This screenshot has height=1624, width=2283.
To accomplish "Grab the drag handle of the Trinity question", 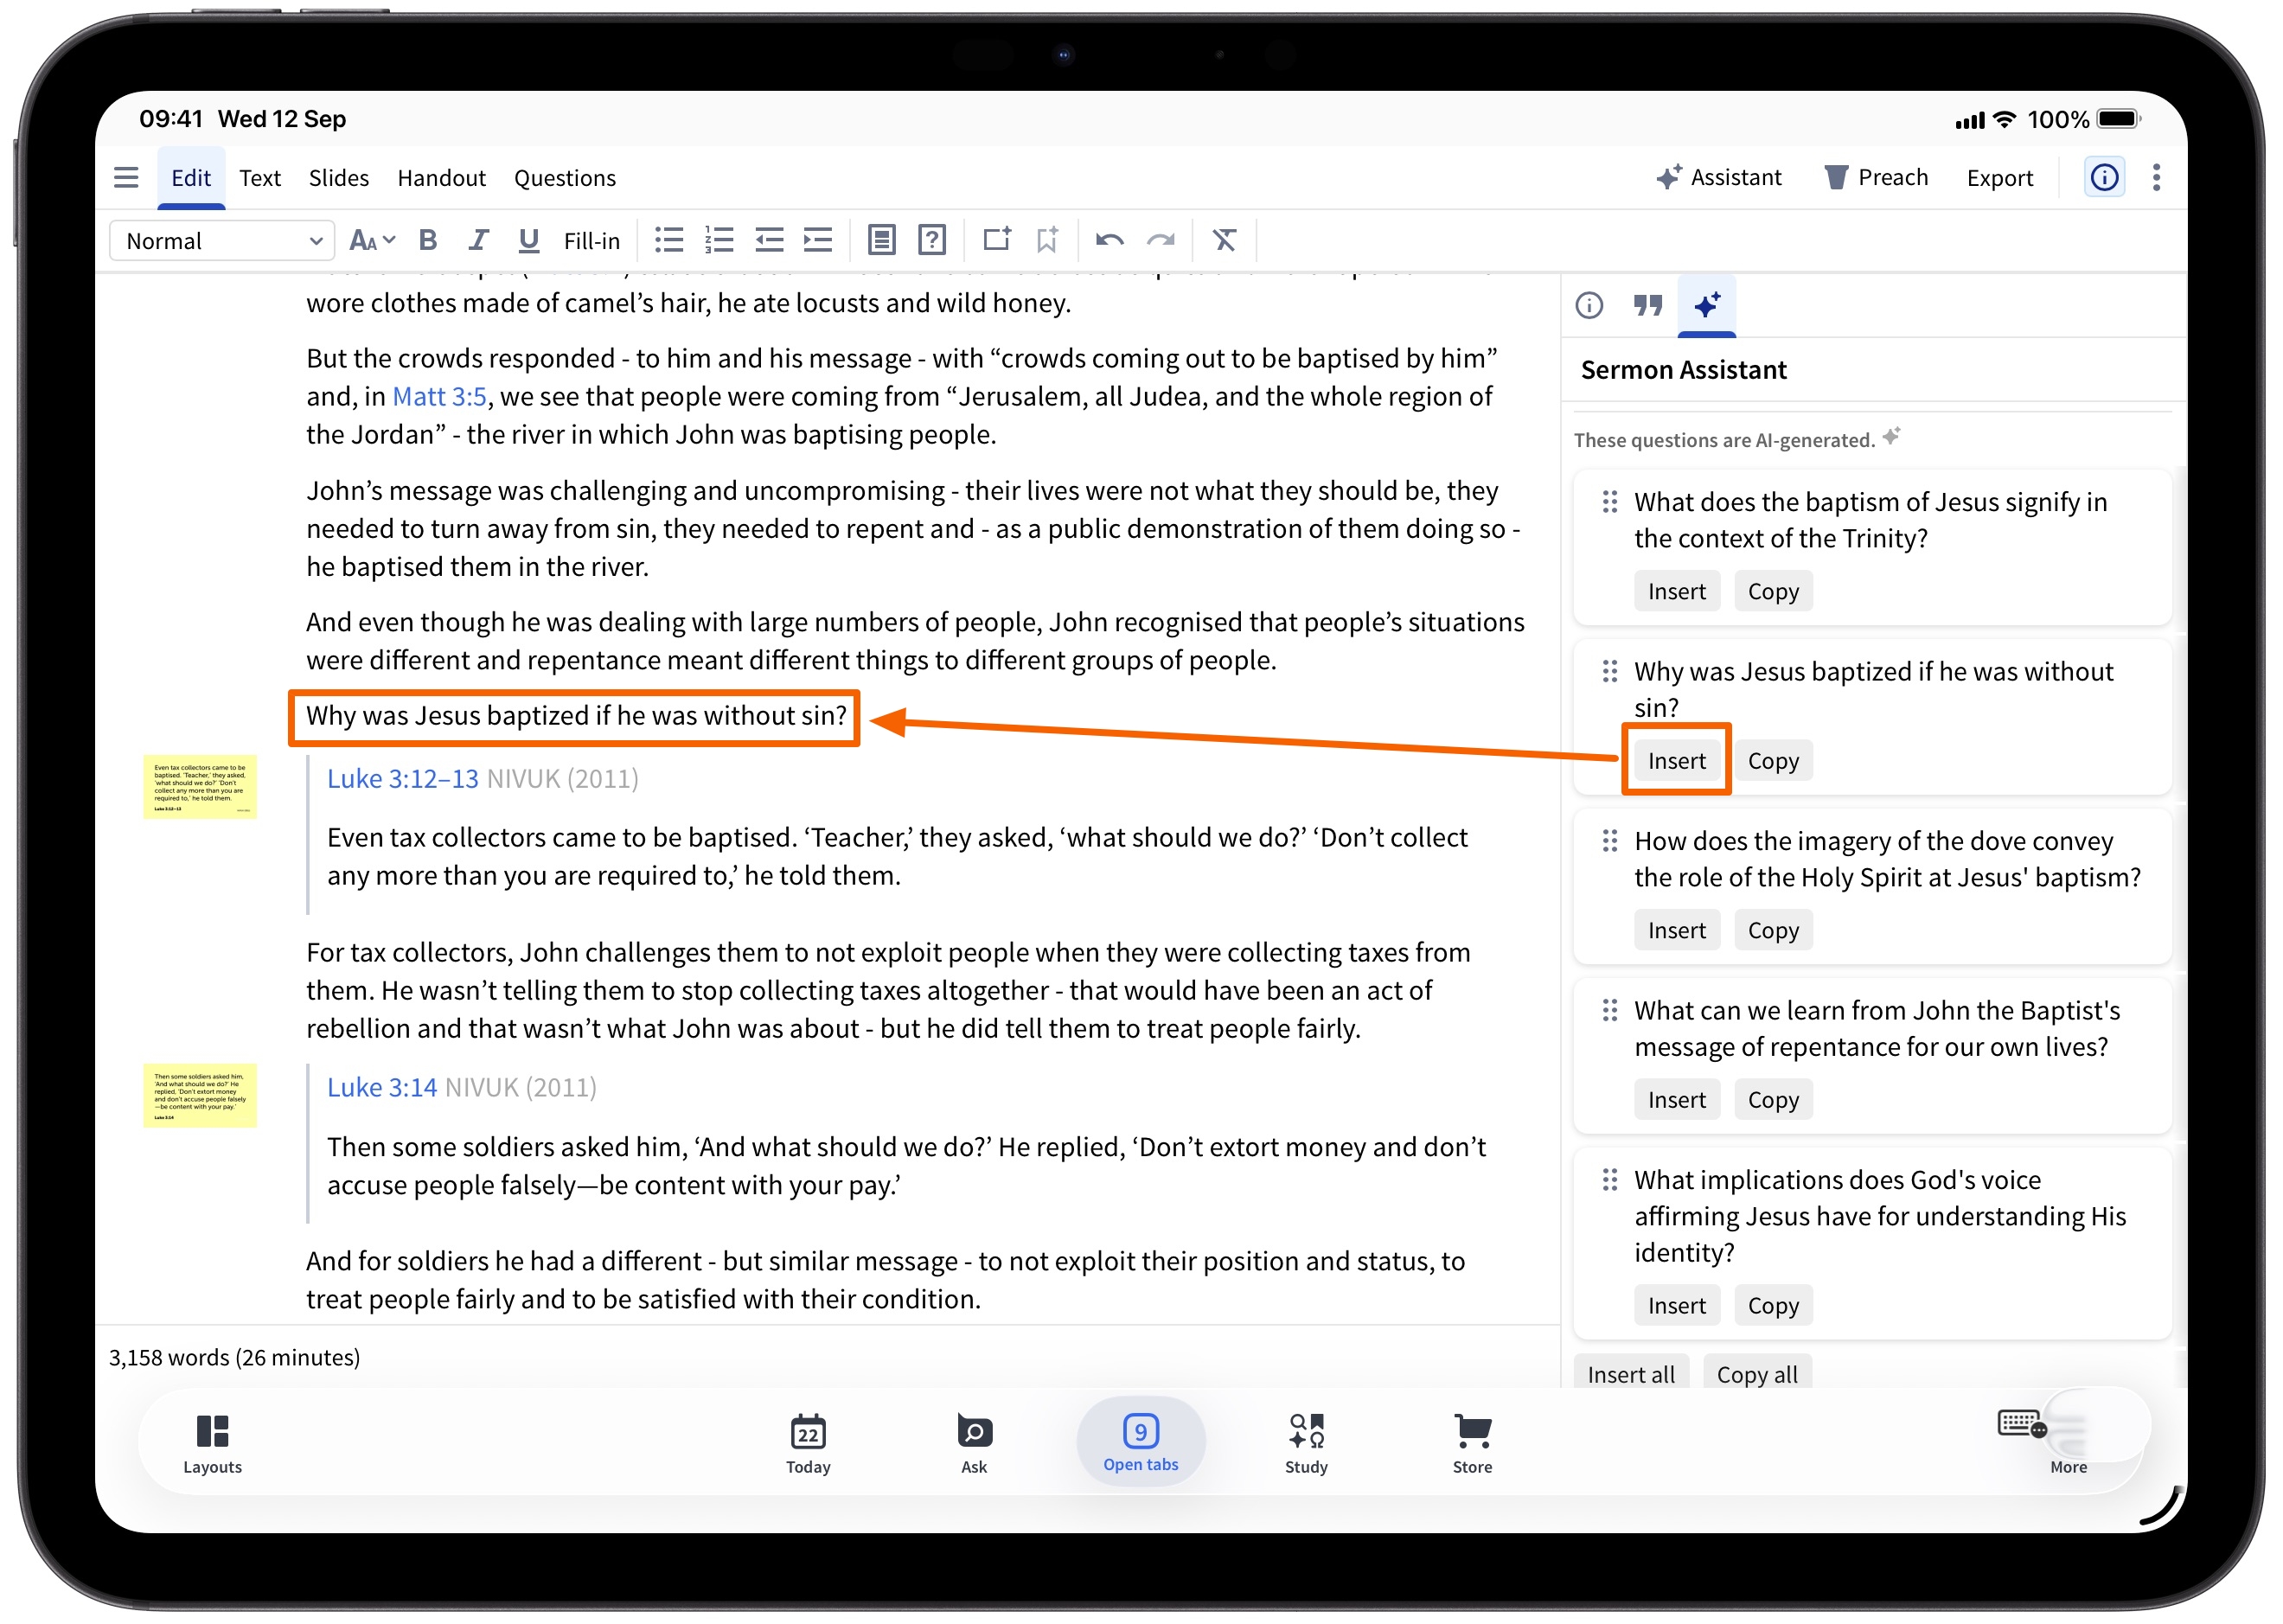I will (x=1609, y=502).
